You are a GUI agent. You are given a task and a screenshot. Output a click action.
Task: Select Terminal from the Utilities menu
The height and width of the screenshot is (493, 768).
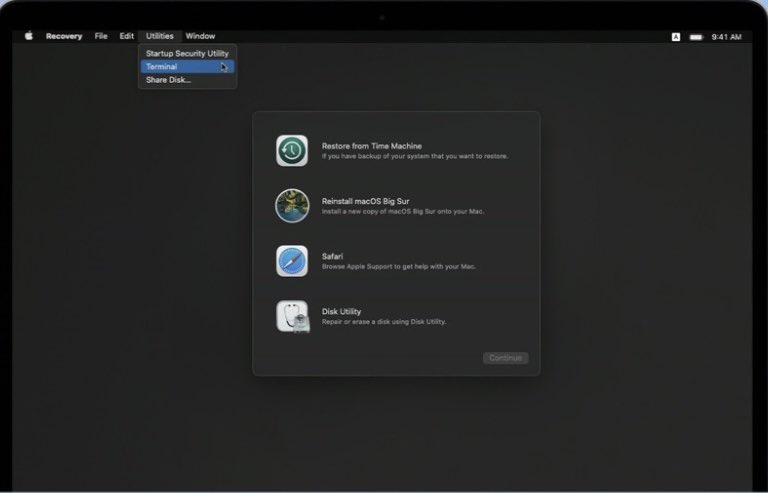[x=187, y=67]
